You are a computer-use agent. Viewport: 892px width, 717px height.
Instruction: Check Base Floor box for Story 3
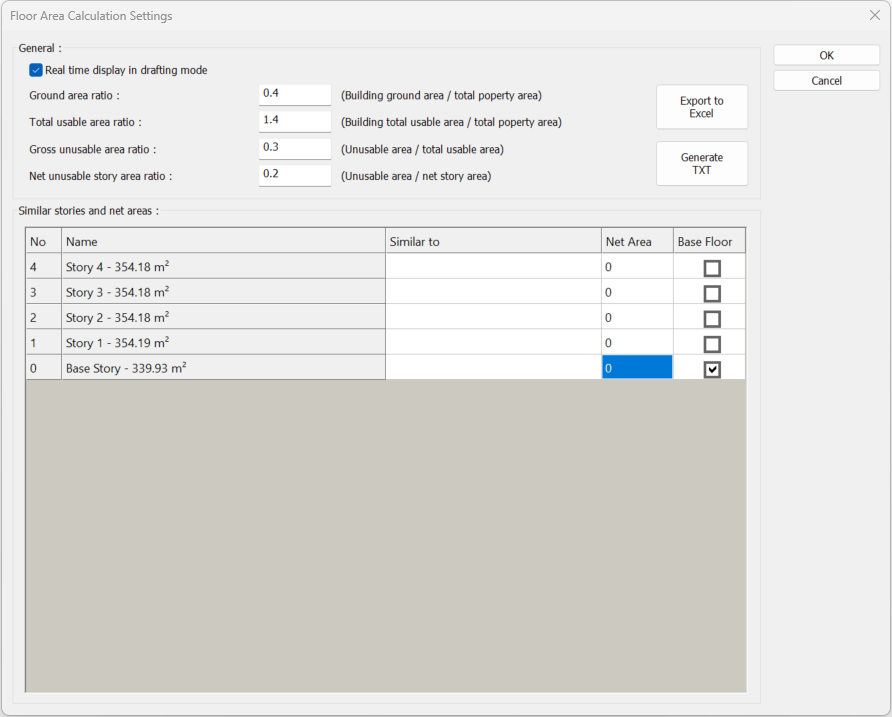[712, 293]
